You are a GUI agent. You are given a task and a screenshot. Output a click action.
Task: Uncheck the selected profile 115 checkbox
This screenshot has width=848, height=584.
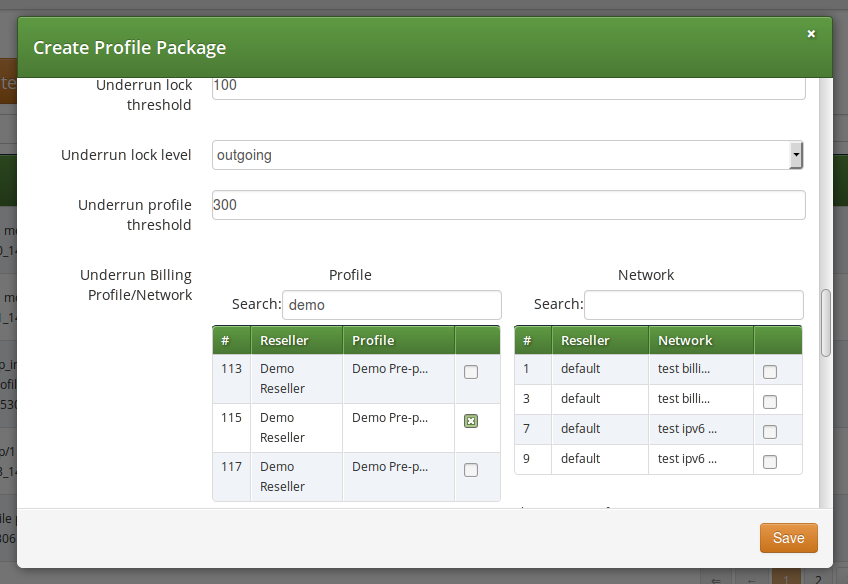[x=471, y=421]
